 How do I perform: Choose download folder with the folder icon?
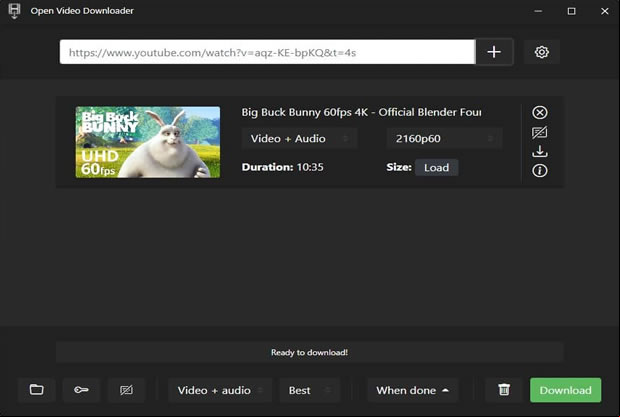click(x=36, y=390)
